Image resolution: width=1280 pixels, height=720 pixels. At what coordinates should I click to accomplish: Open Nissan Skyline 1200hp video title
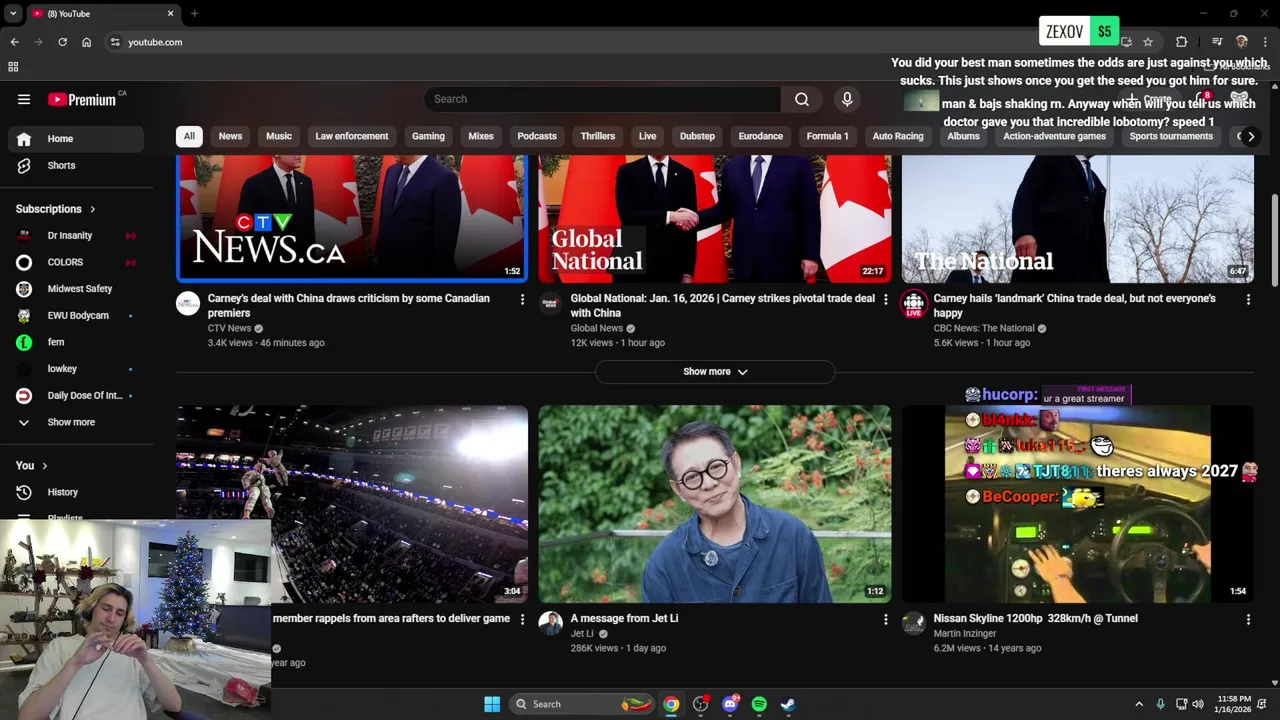pos(1035,618)
